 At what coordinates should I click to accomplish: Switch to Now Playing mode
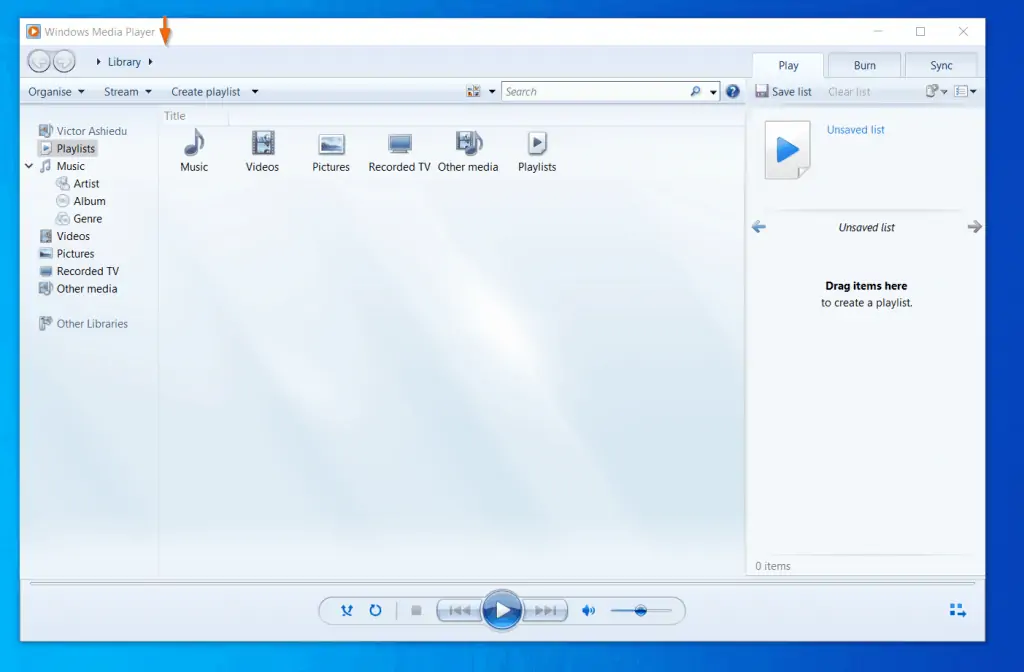[x=957, y=609]
